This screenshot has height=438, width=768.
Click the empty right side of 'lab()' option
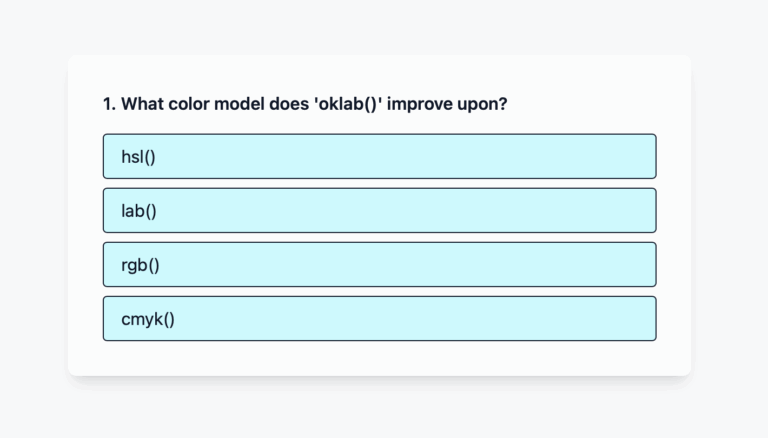coord(560,210)
